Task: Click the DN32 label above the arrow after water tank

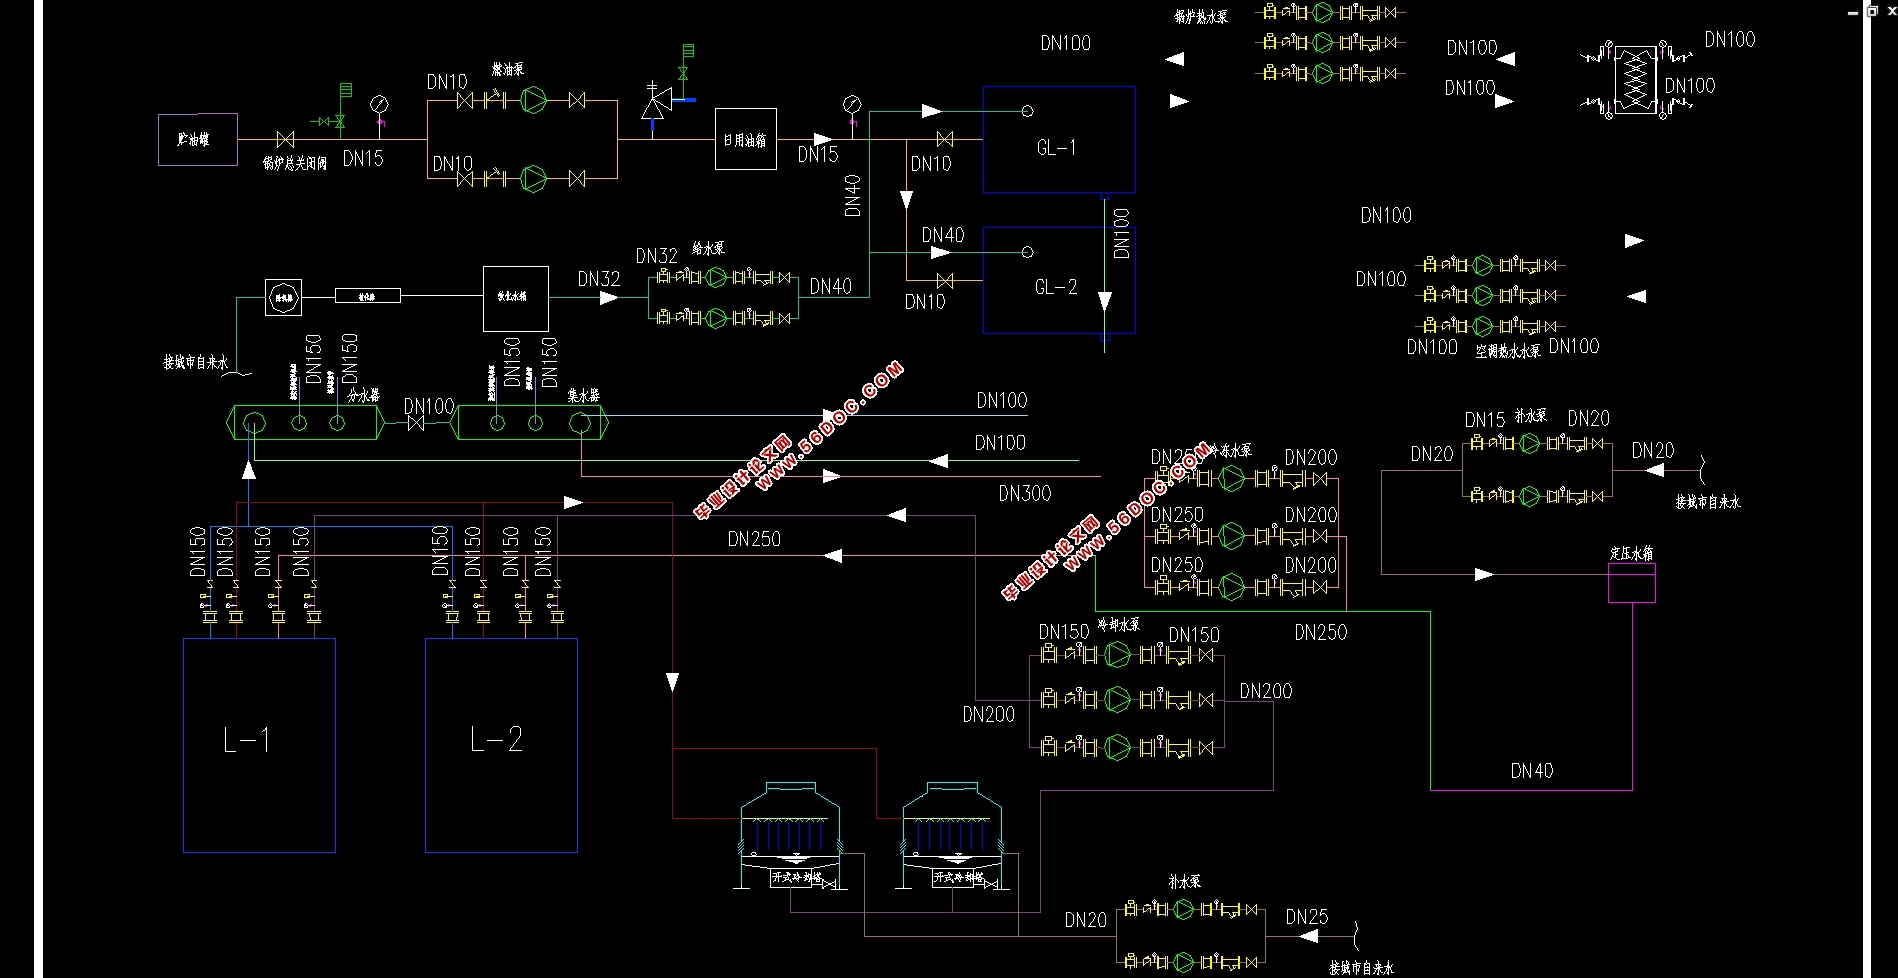Action: click(599, 279)
